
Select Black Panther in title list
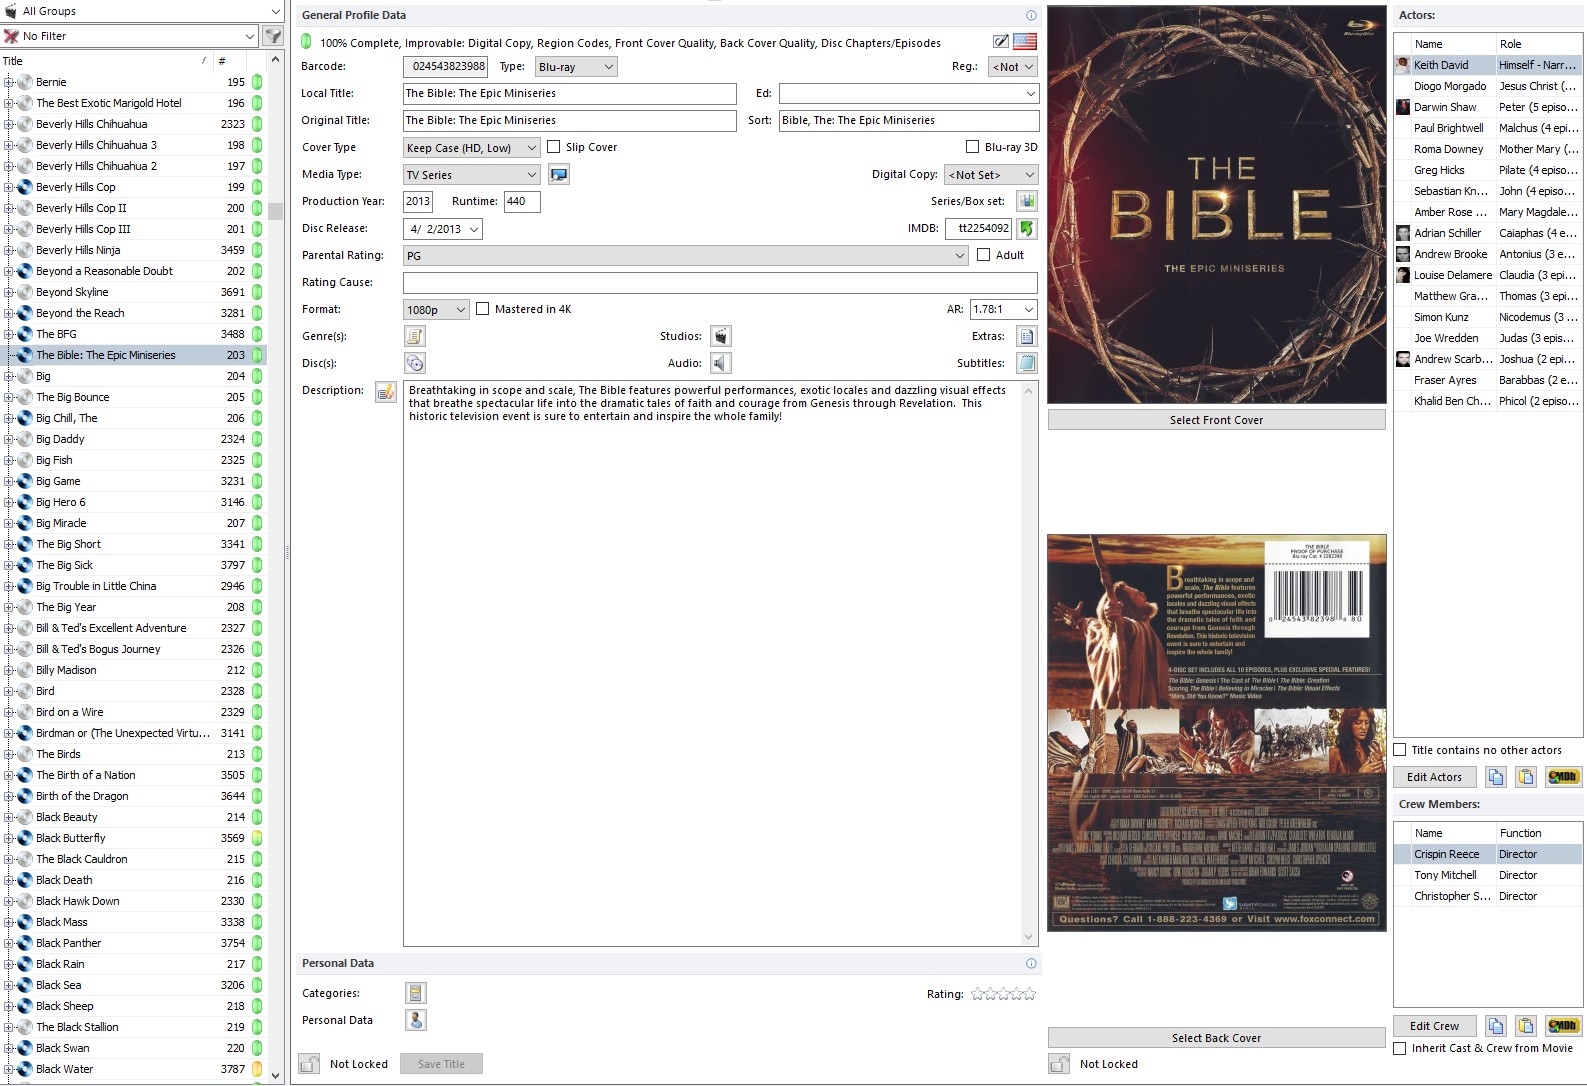tap(68, 943)
